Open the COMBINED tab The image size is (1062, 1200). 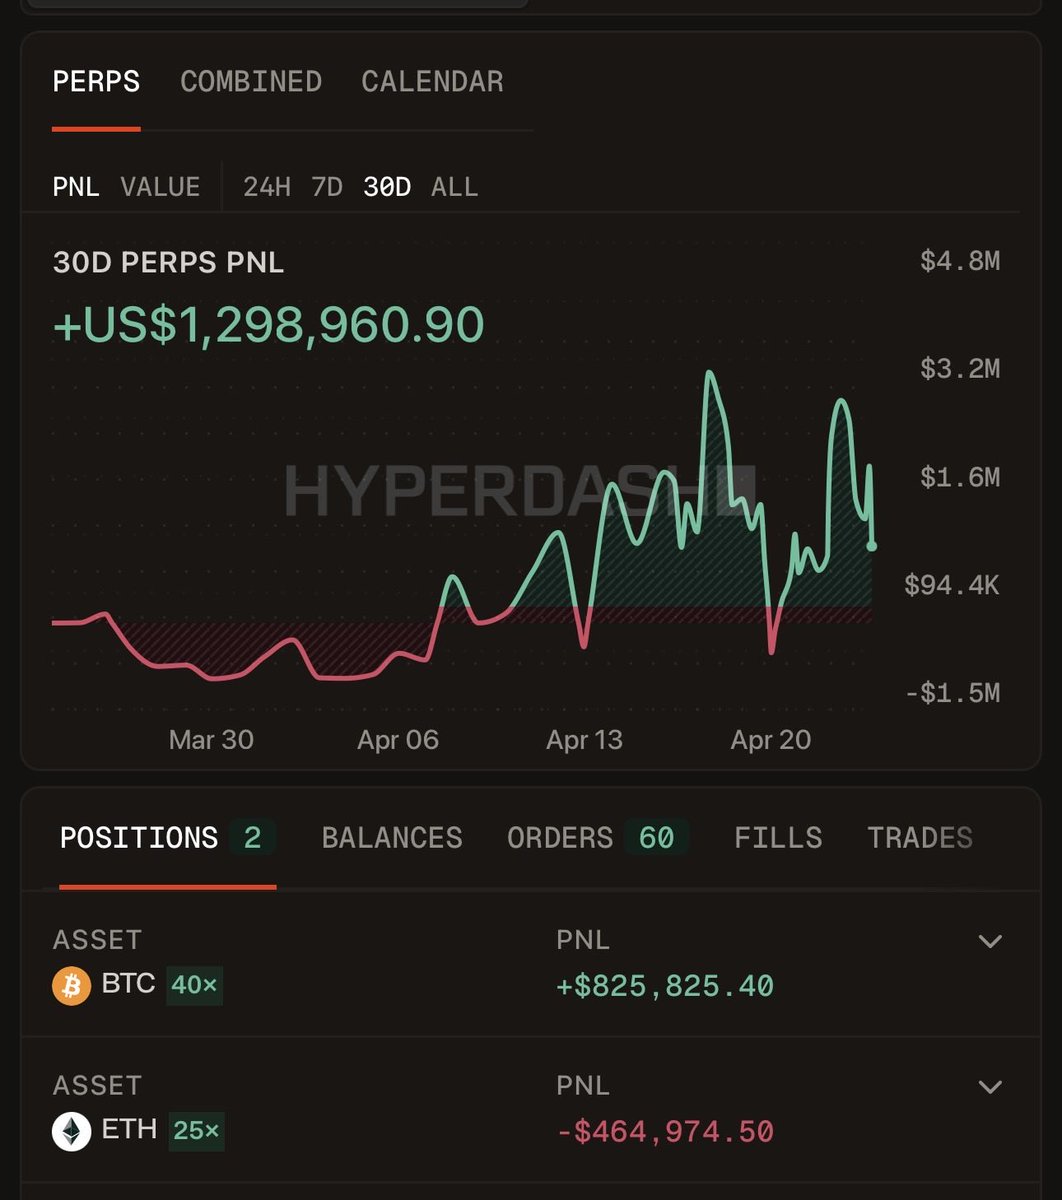point(251,82)
